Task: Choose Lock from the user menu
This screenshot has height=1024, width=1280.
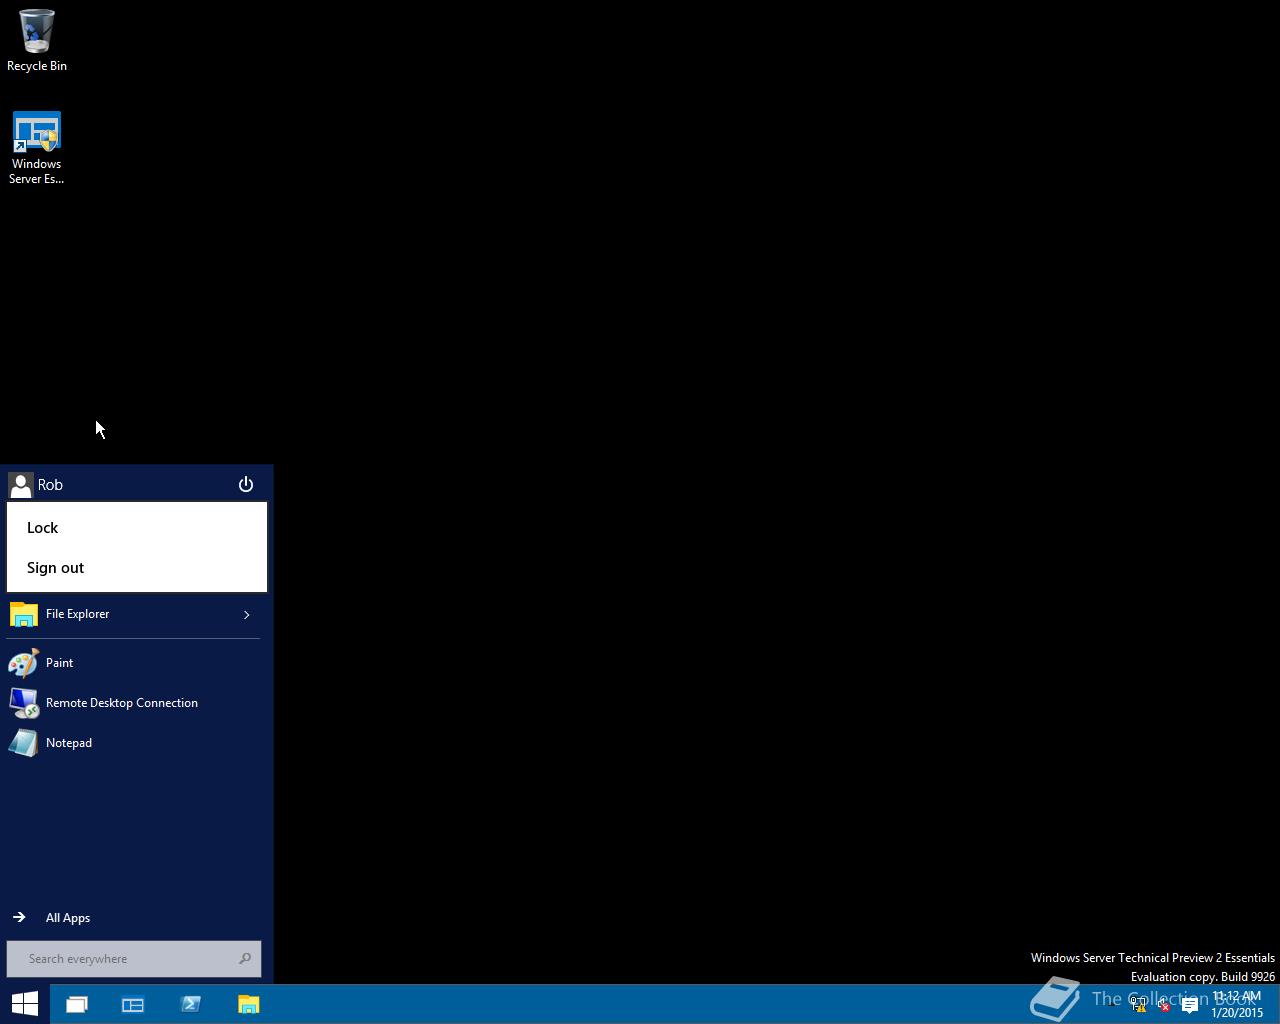Action: [137, 528]
